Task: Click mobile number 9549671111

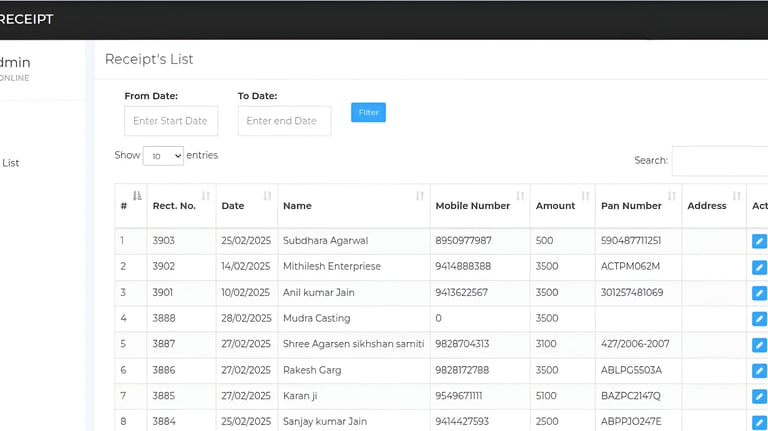Action: point(458,396)
